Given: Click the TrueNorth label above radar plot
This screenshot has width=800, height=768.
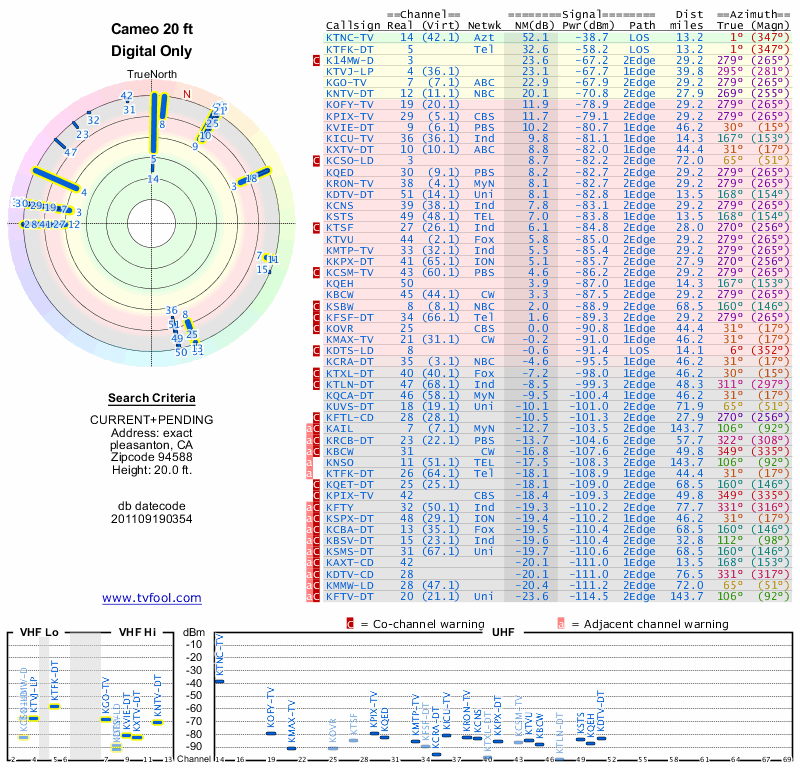Looking at the screenshot, I should (x=152, y=75).
